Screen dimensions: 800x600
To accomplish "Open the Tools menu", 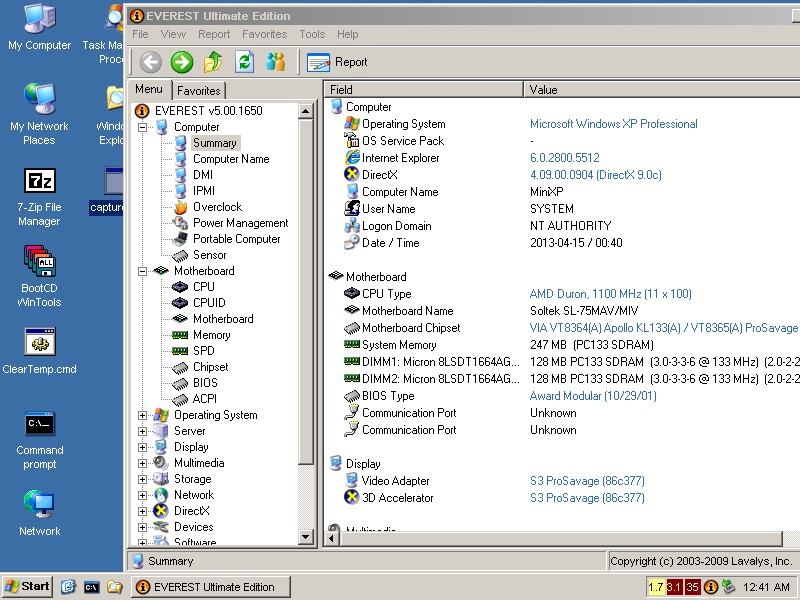I will point(312,34).
